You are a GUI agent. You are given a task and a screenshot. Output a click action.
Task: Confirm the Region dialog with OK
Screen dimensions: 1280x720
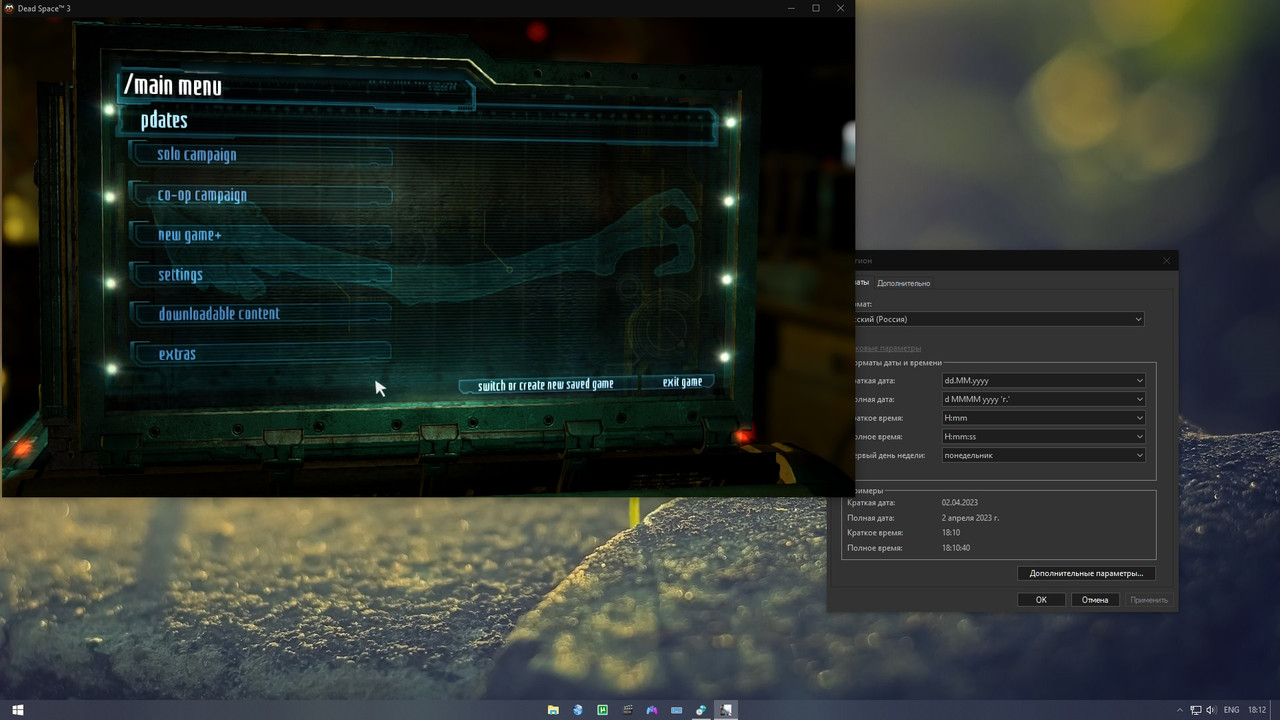pos(1041,600)
